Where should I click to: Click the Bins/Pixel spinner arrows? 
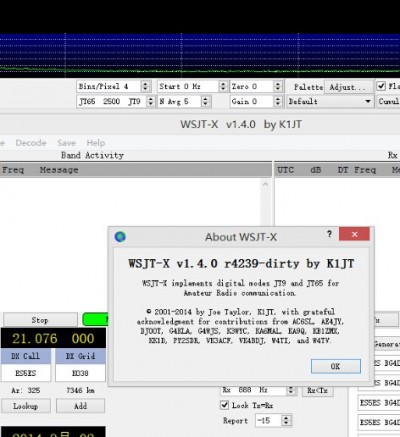coord(145,87)
